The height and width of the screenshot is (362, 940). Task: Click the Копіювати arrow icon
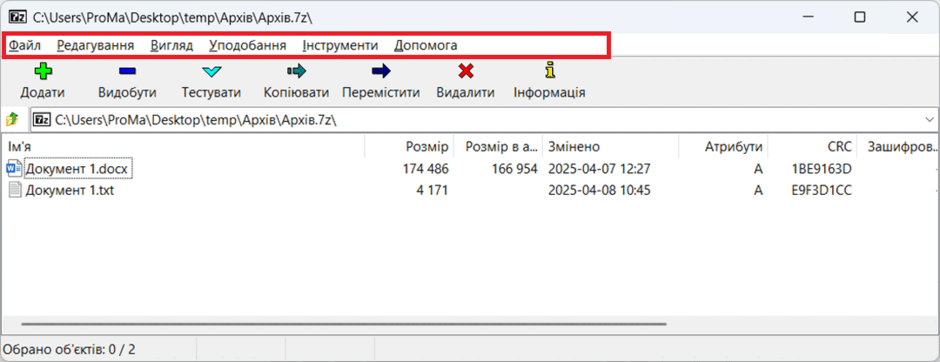tap(296, 72)
